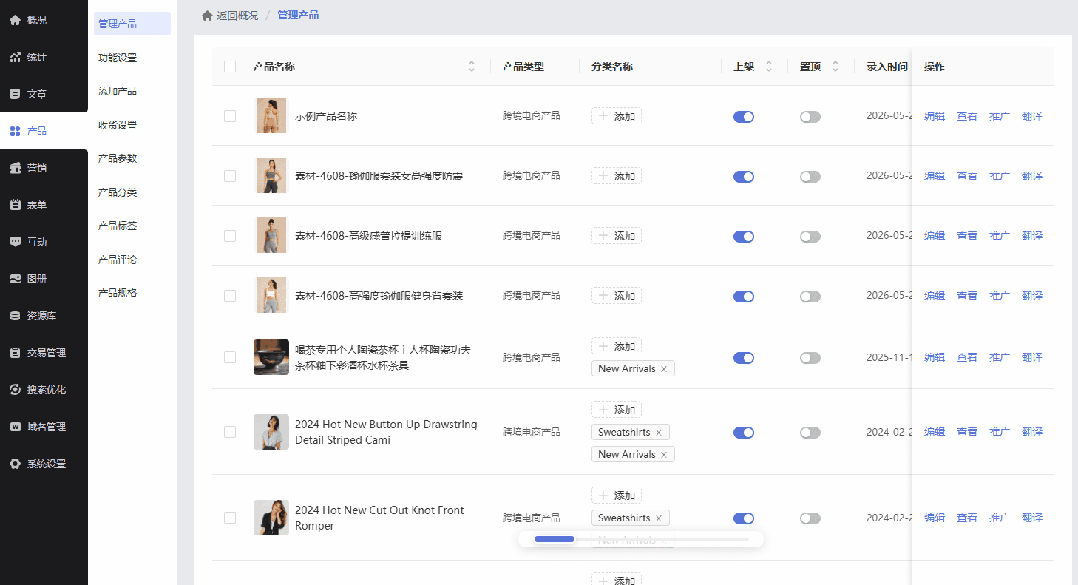The height and width of the screenshot is (585, 1078).
Task: Click the 系统设置 gear icon
Action: coord(15,464)
